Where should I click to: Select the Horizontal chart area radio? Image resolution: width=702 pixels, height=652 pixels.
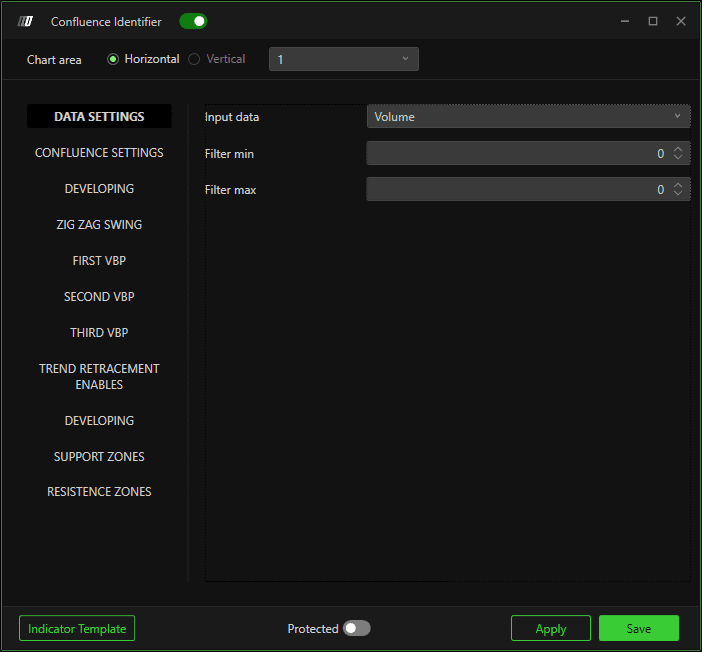coord(113,59)
